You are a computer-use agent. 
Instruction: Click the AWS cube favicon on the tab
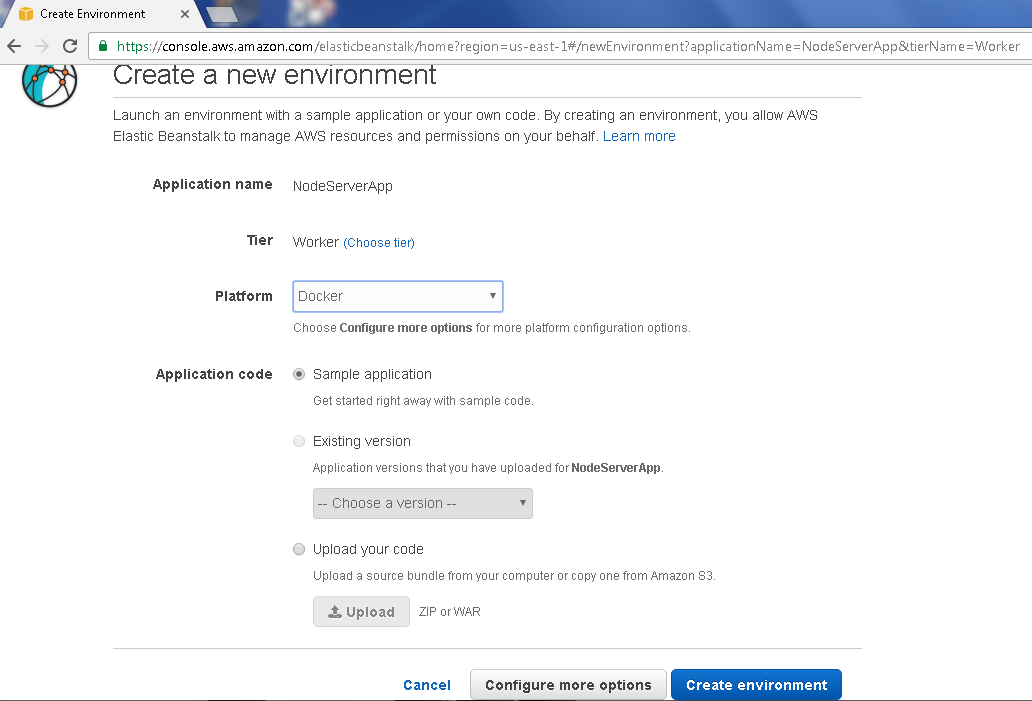click(x=26, y=14)
